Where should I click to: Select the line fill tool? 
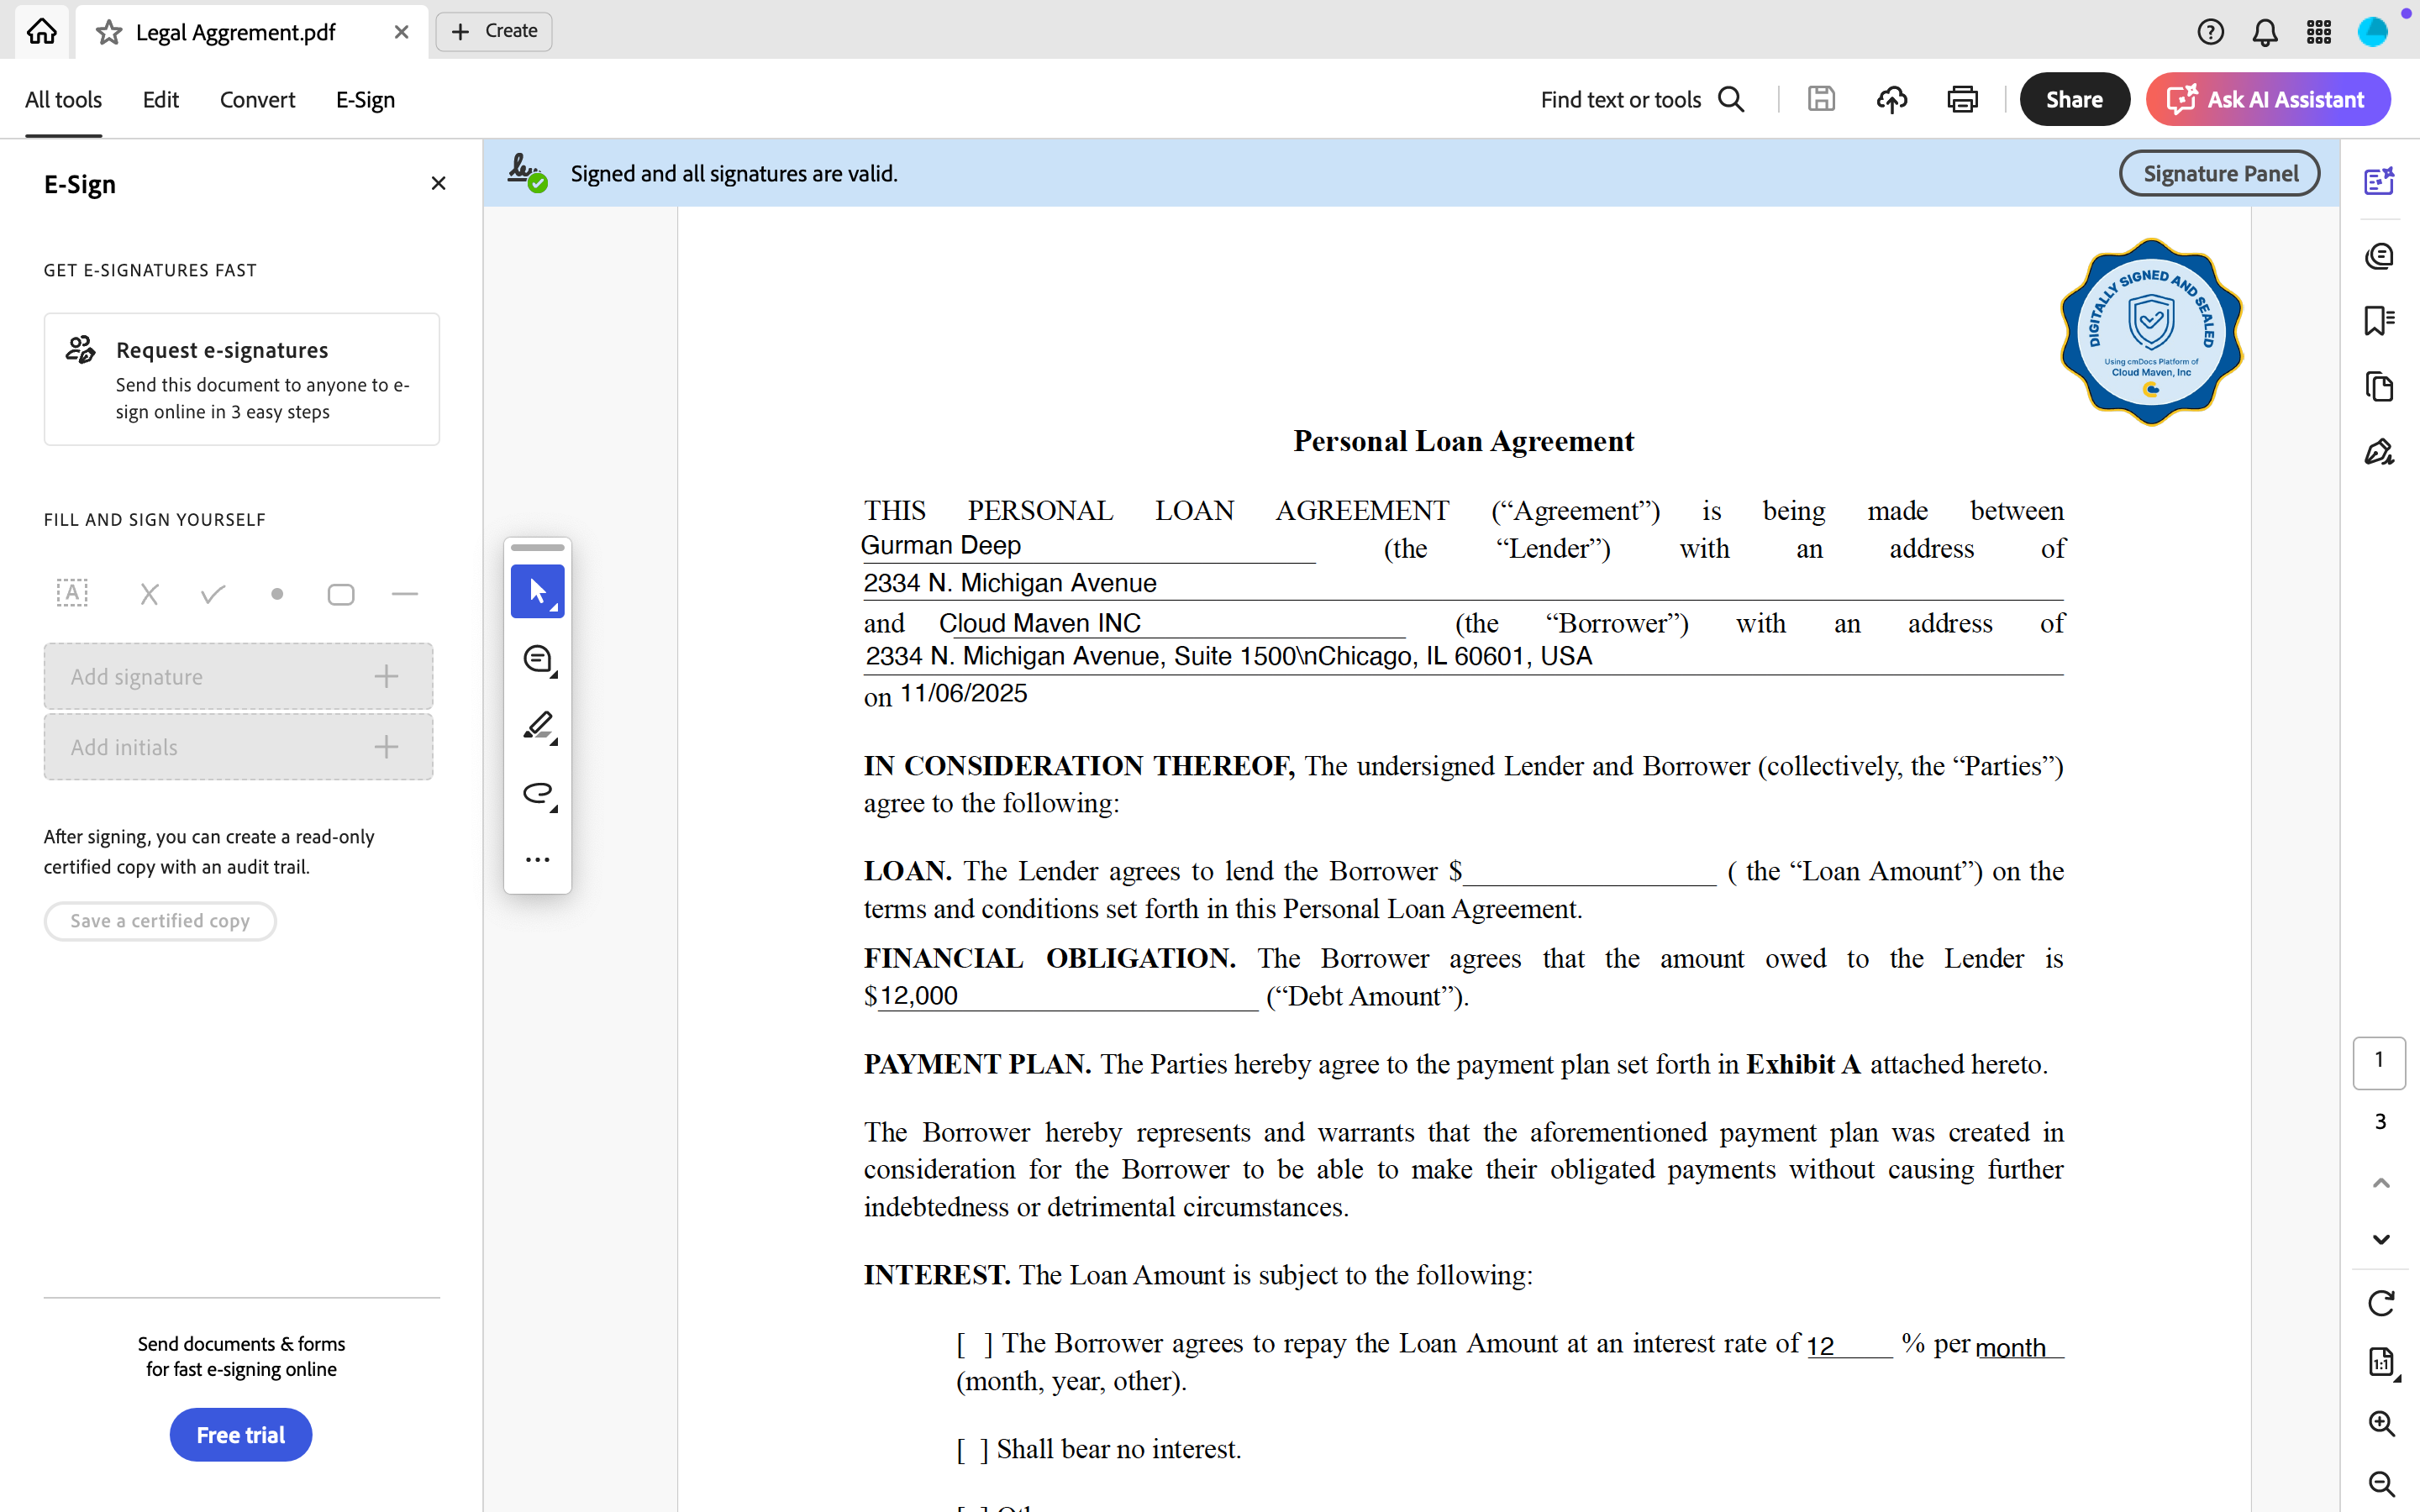(x=405, y=594)
